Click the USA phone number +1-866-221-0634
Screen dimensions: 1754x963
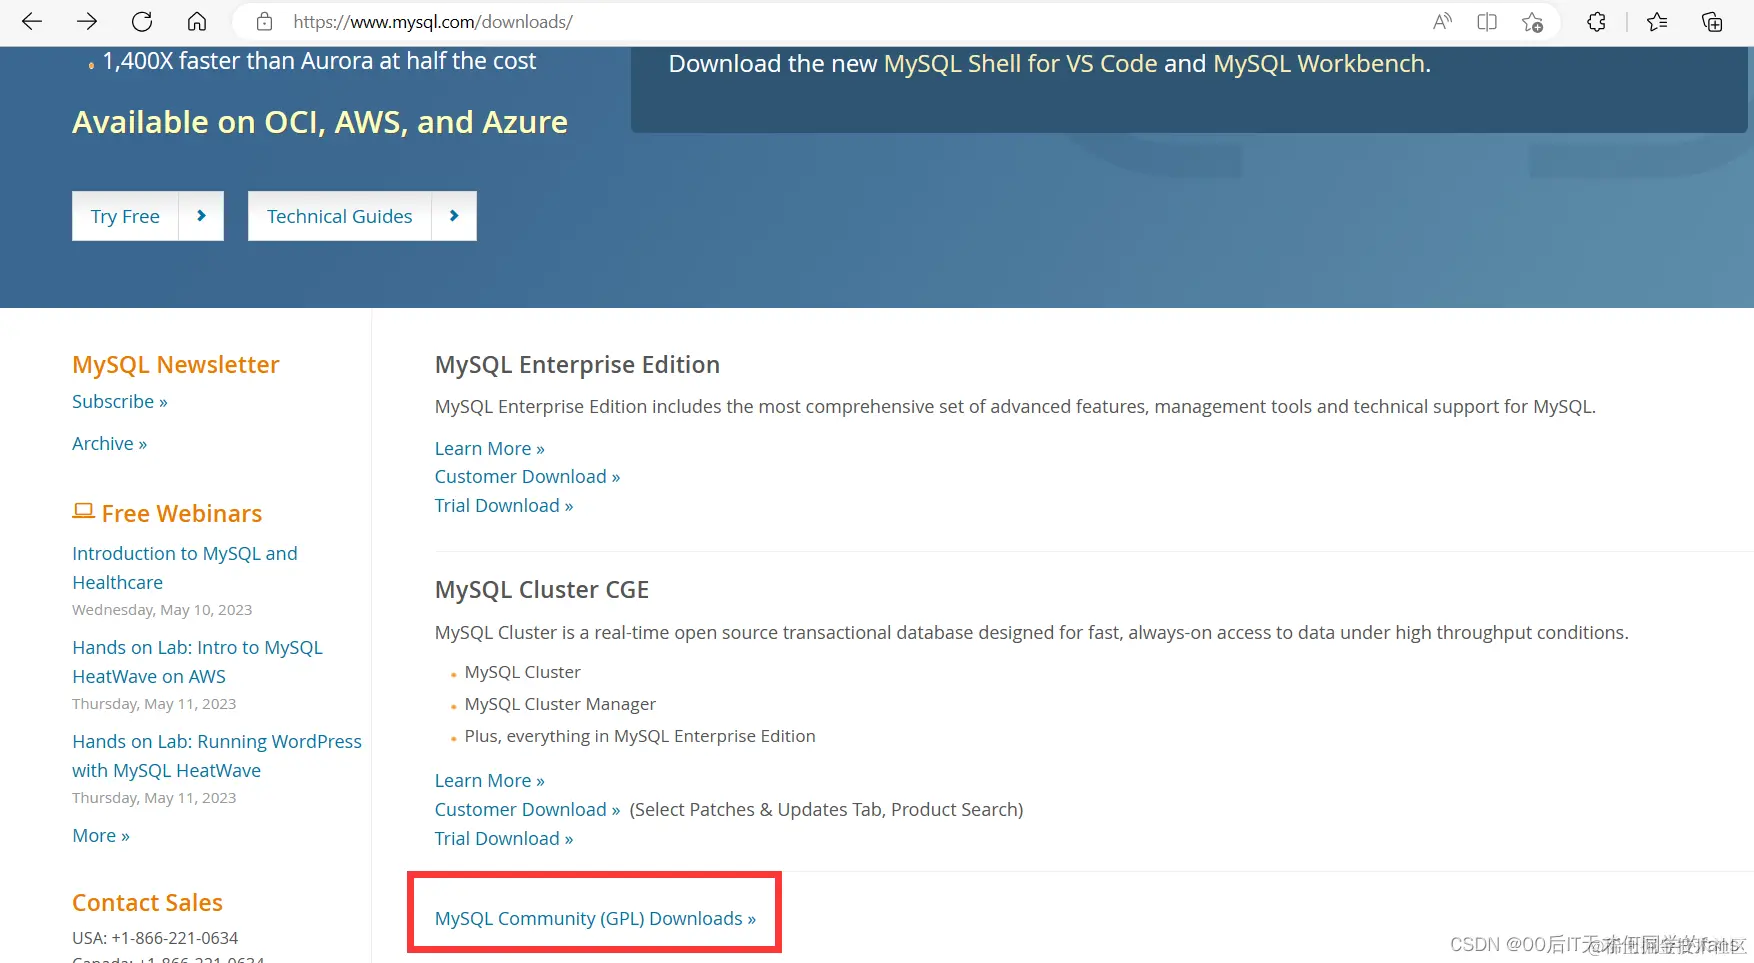(175, 938)
